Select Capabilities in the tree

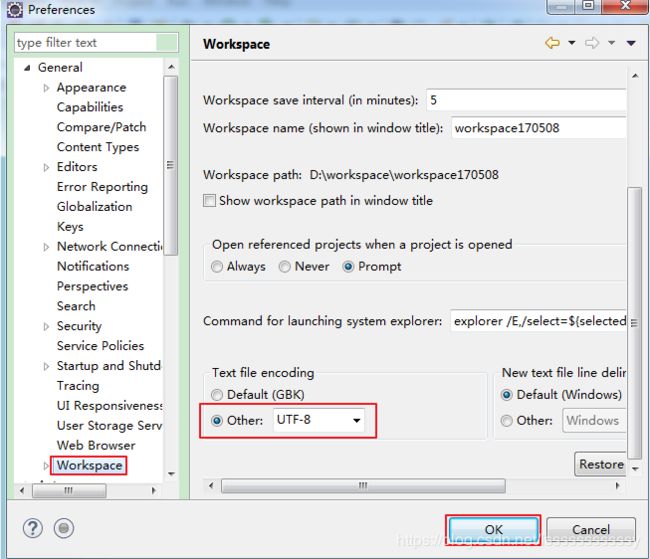coord(90,107)
